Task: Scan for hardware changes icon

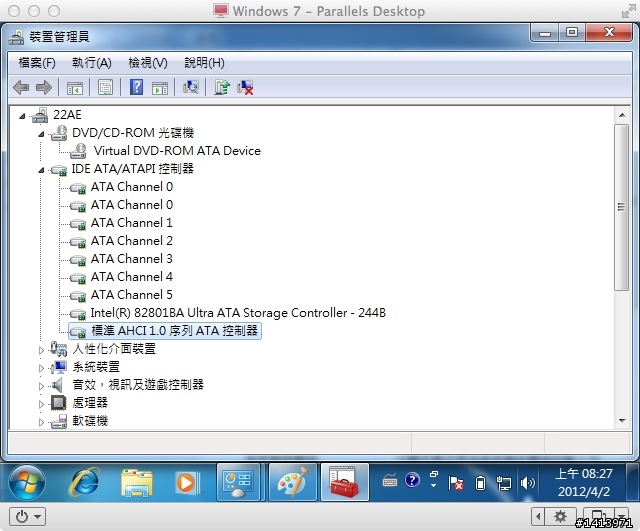Action: tap(191, 87)
